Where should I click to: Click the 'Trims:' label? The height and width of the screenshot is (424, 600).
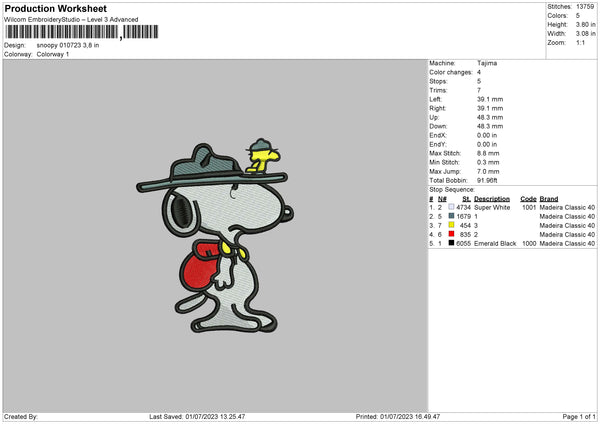click(439, 90)
